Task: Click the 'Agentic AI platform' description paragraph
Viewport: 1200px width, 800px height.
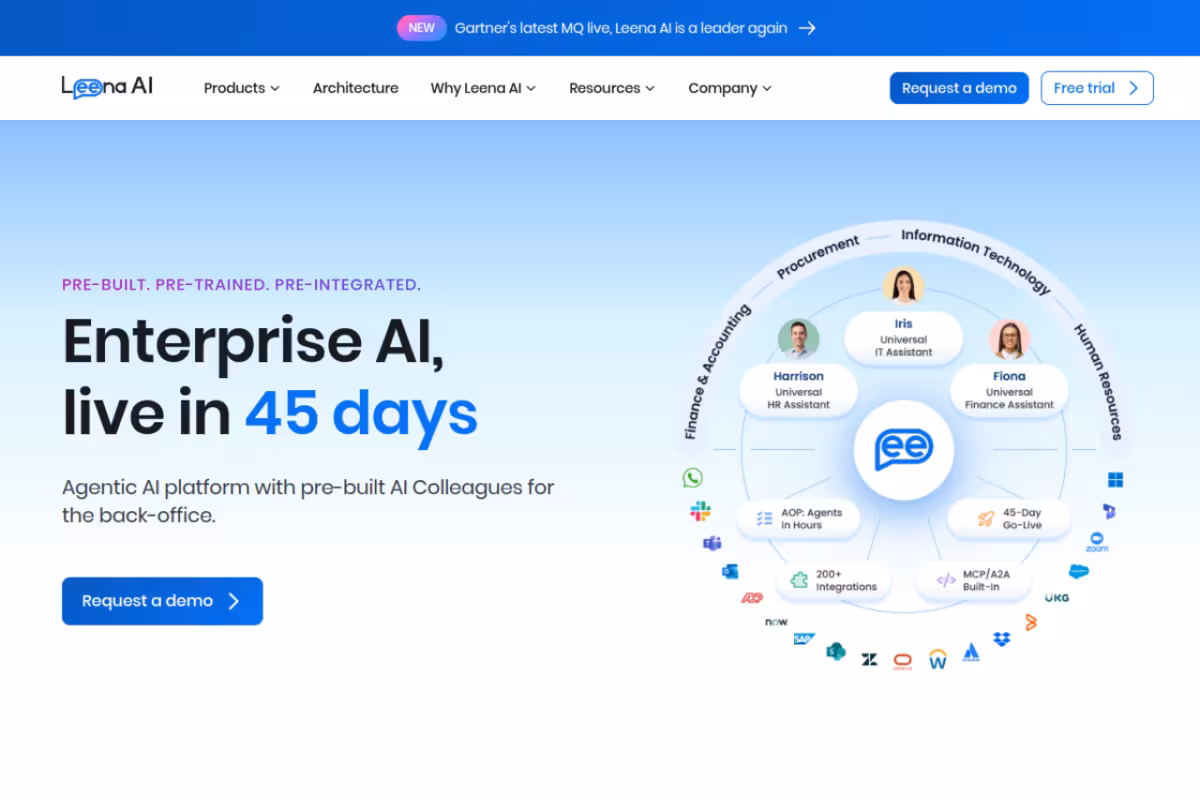Action: point(308,501)
